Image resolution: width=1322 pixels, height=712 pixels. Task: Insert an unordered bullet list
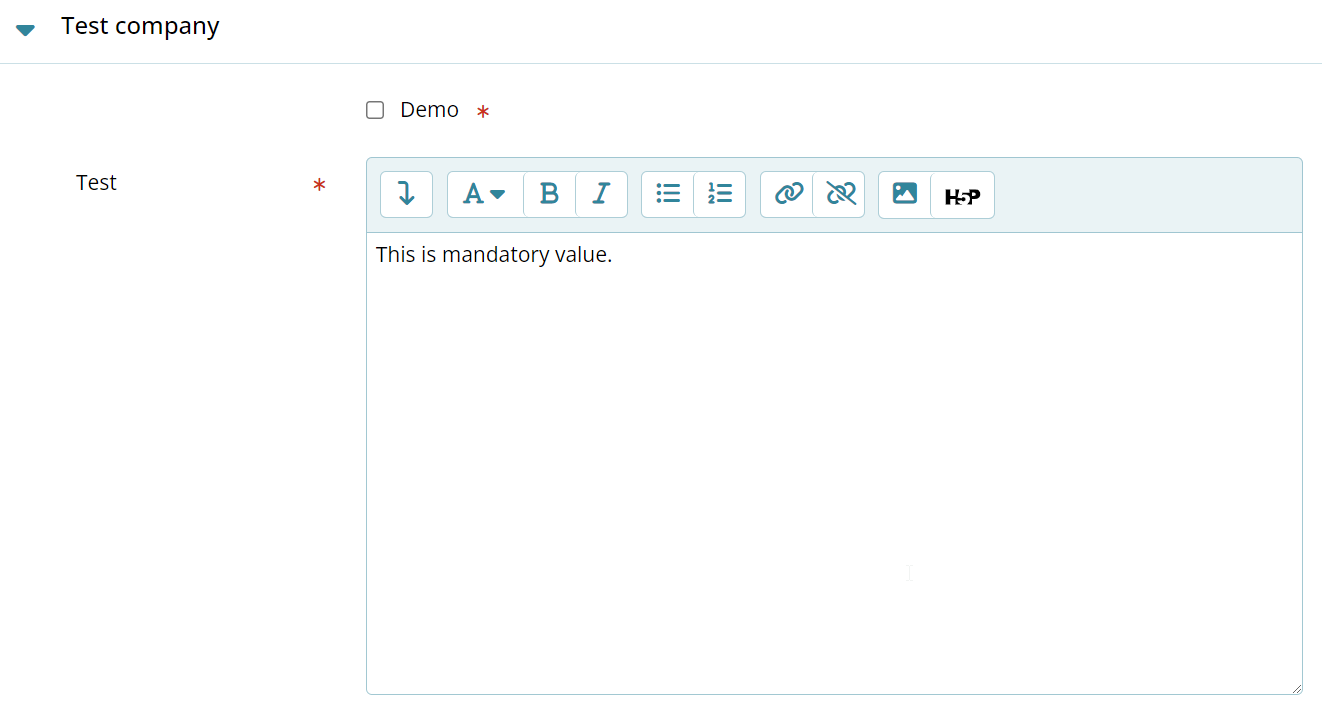(x=668, y=194)
